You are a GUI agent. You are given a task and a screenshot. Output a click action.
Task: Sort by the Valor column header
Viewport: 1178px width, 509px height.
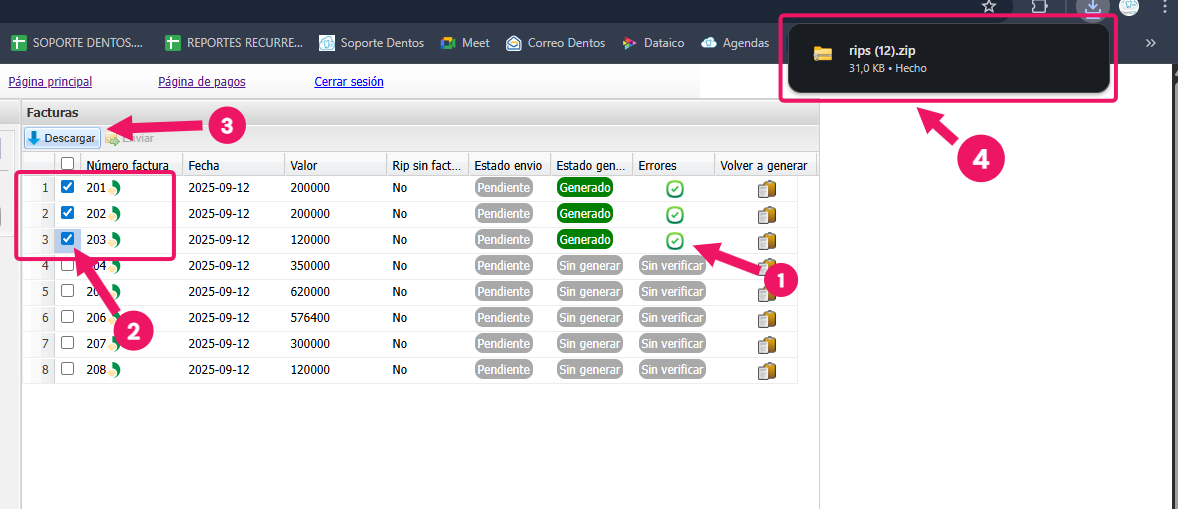pos(303,165)
